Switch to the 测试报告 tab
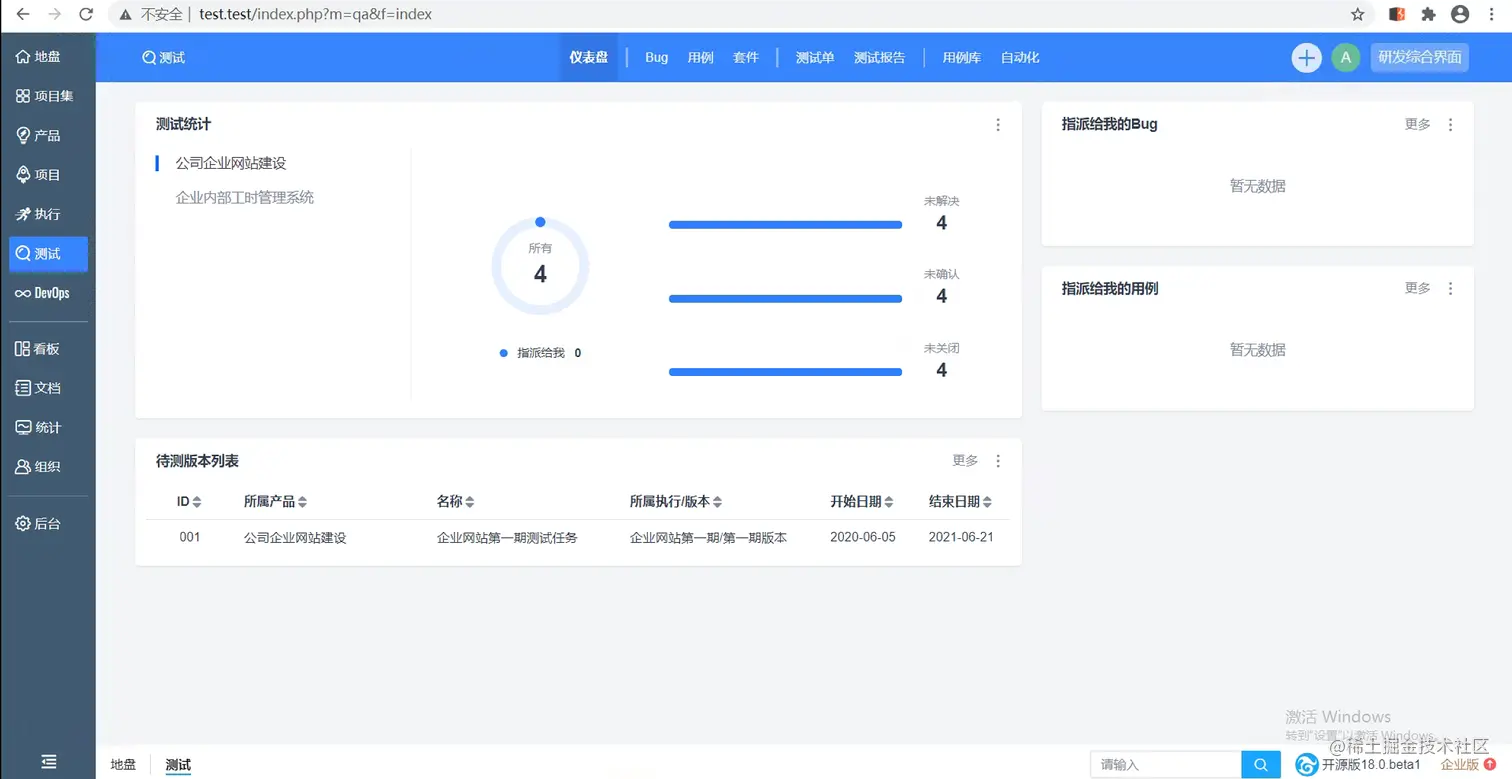Image resolution: width=1512 pixels, height=779 pixels. [880, 58]
